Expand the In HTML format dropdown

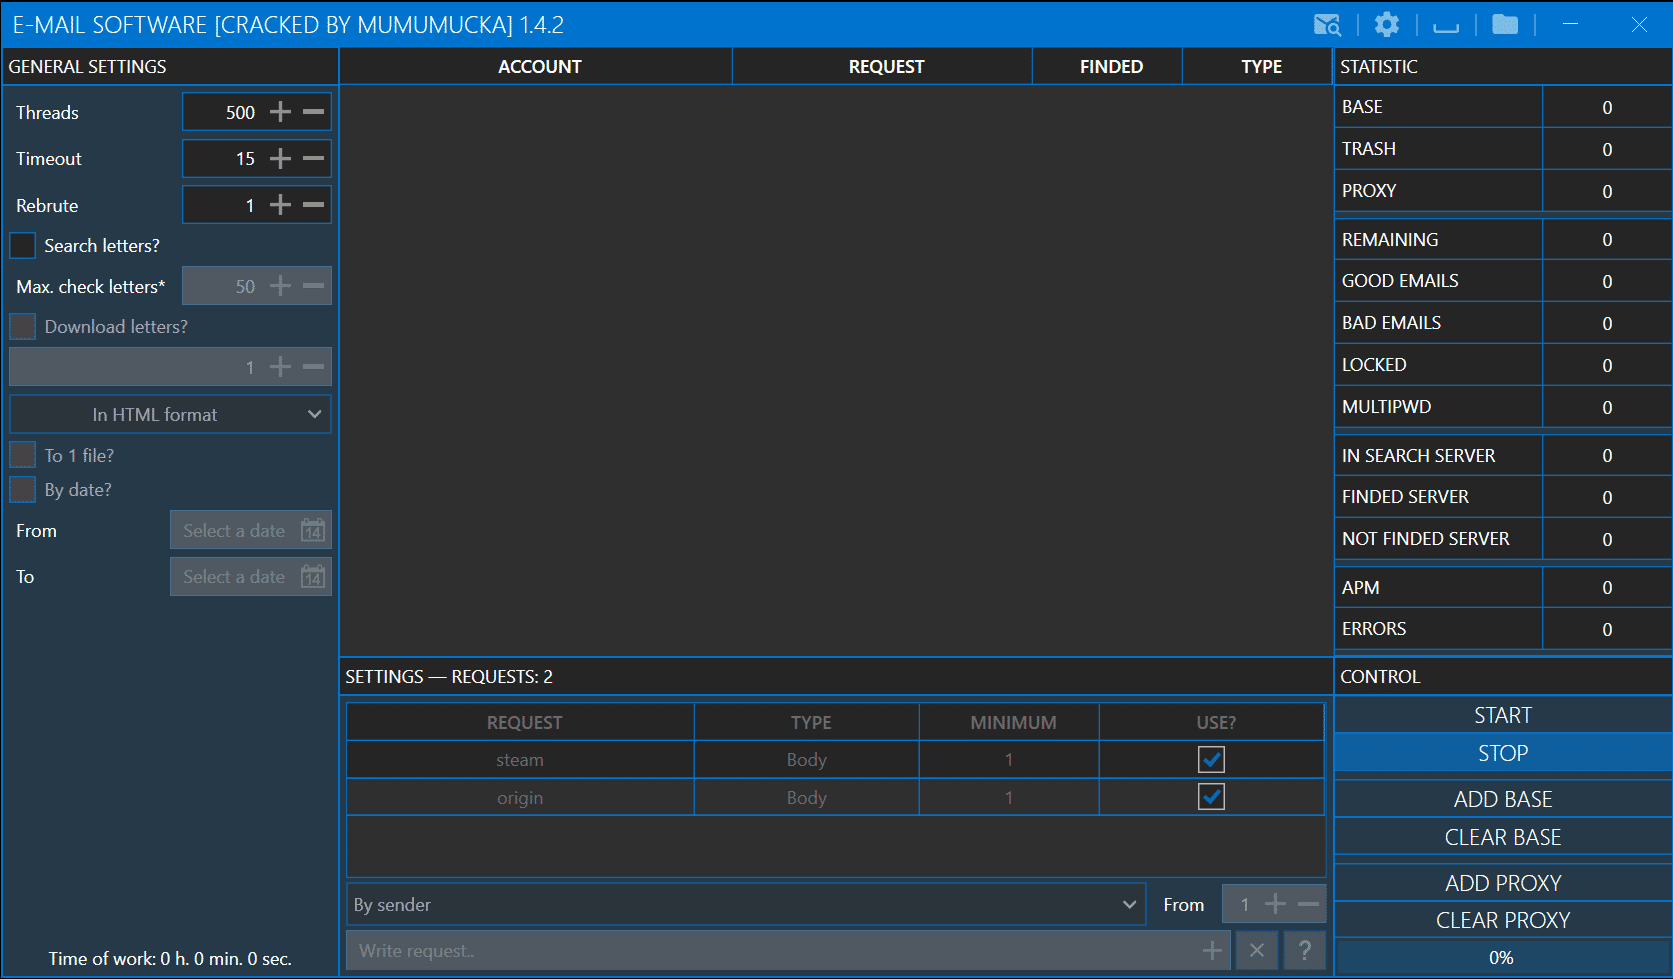click(x=170, y=414)
